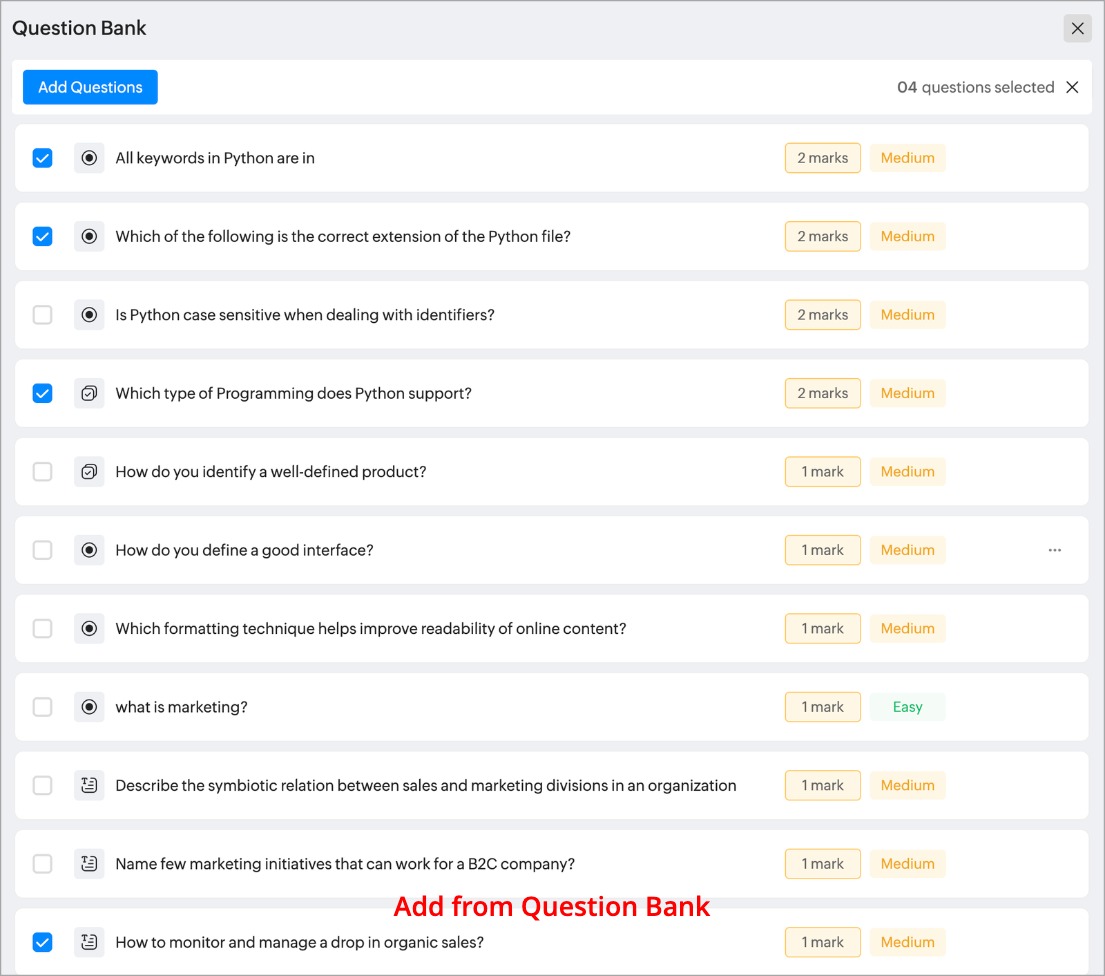Click the Add Questions button
The image size is (1105, 976).
coord(90,87)
